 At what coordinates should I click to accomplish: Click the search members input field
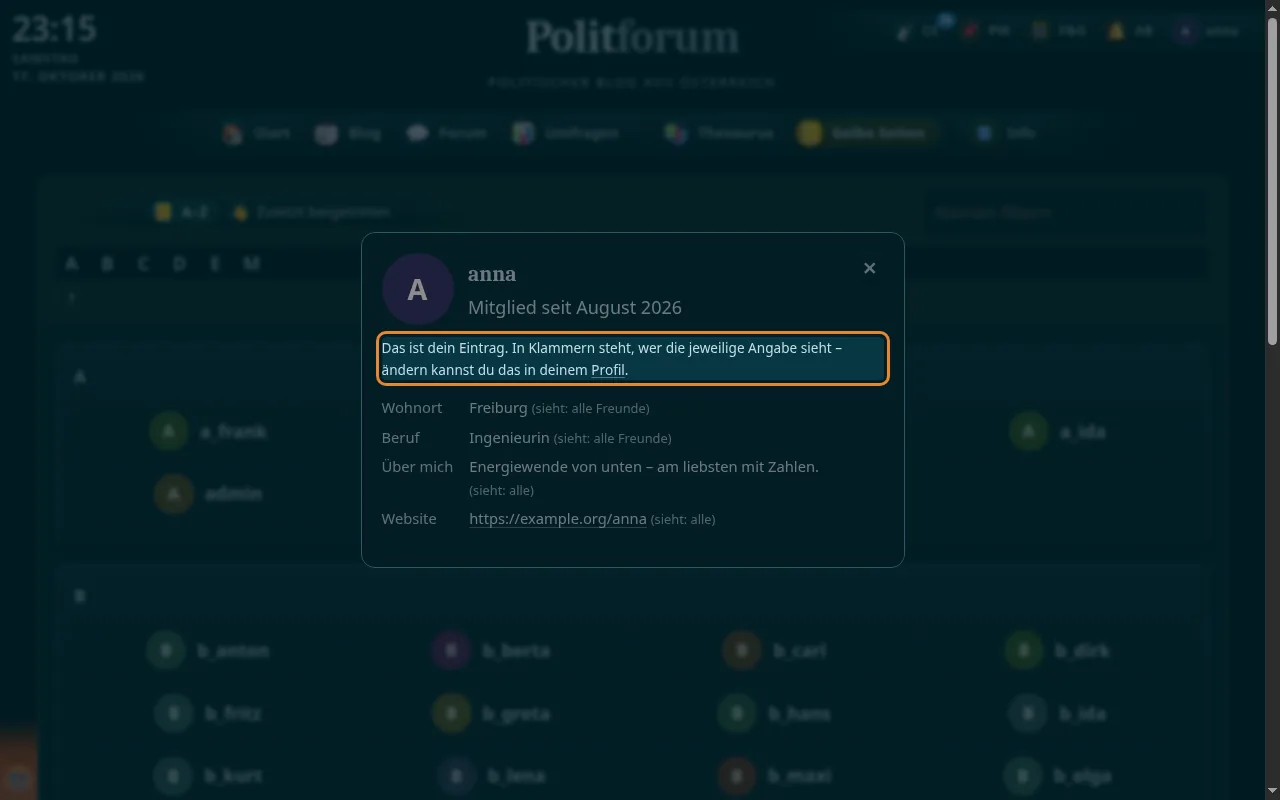coord(1063,212)
